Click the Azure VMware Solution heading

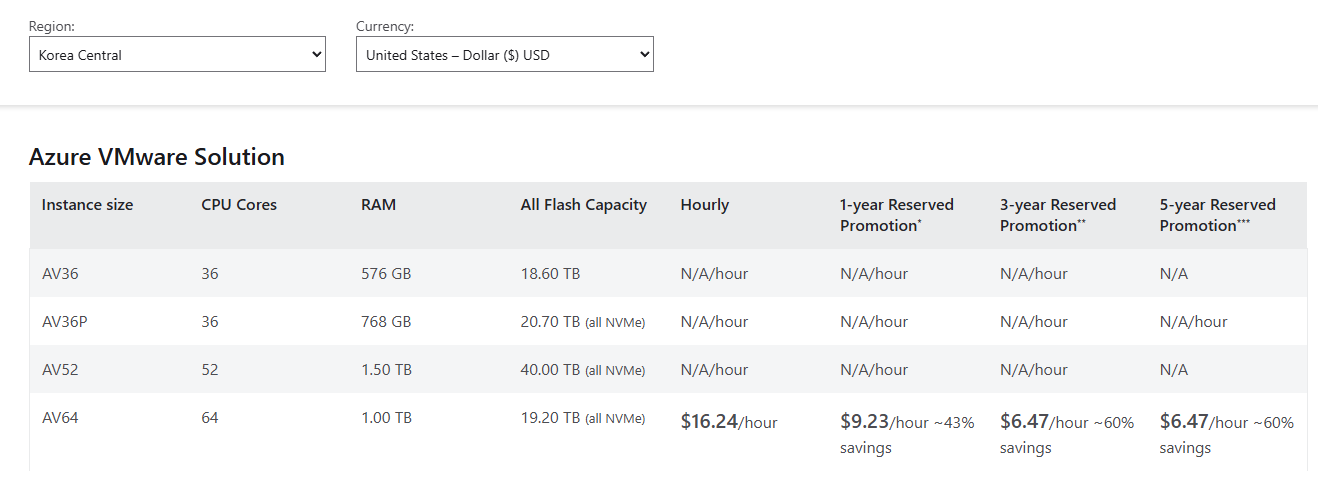[157, 157]
